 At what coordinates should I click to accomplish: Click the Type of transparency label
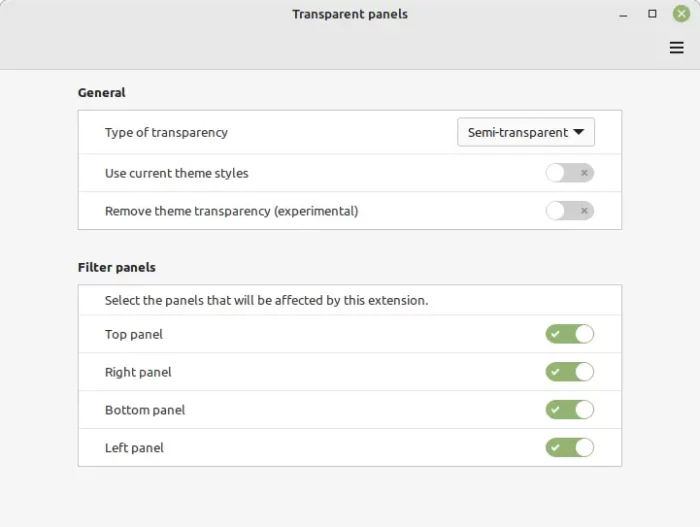point(166,133)
